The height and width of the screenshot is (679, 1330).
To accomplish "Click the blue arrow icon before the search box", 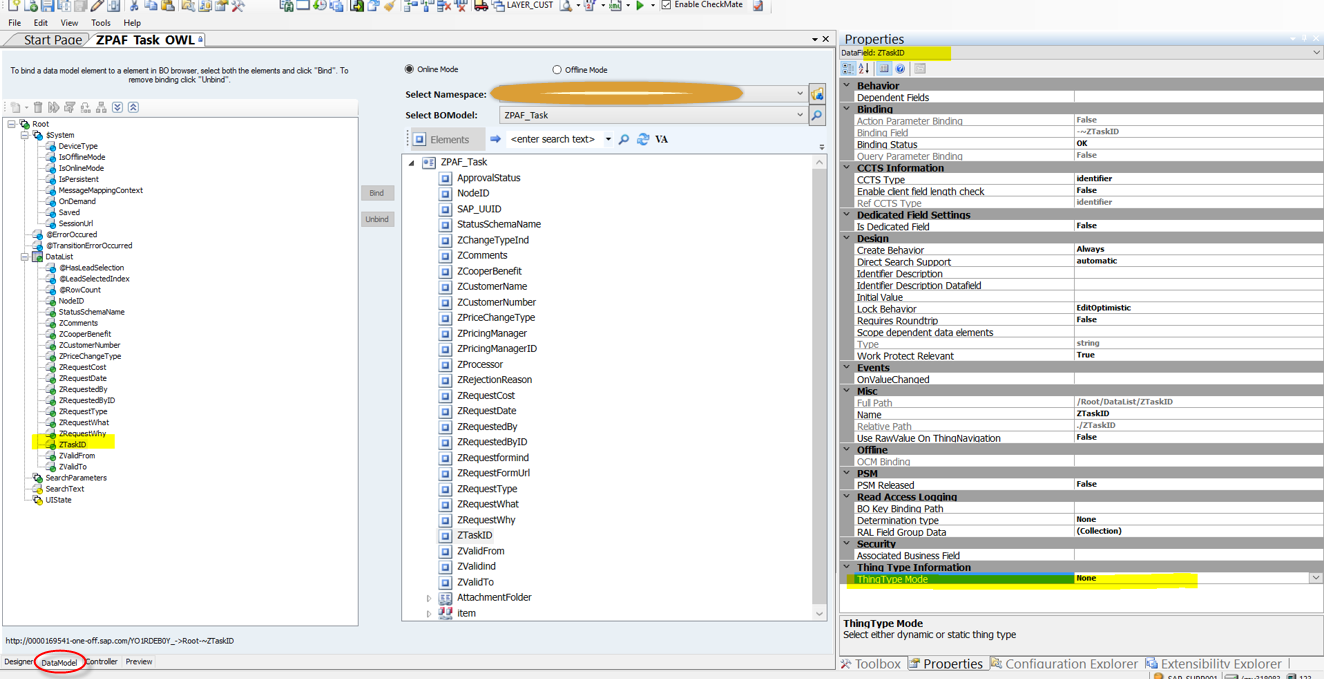I will point(496,140).
